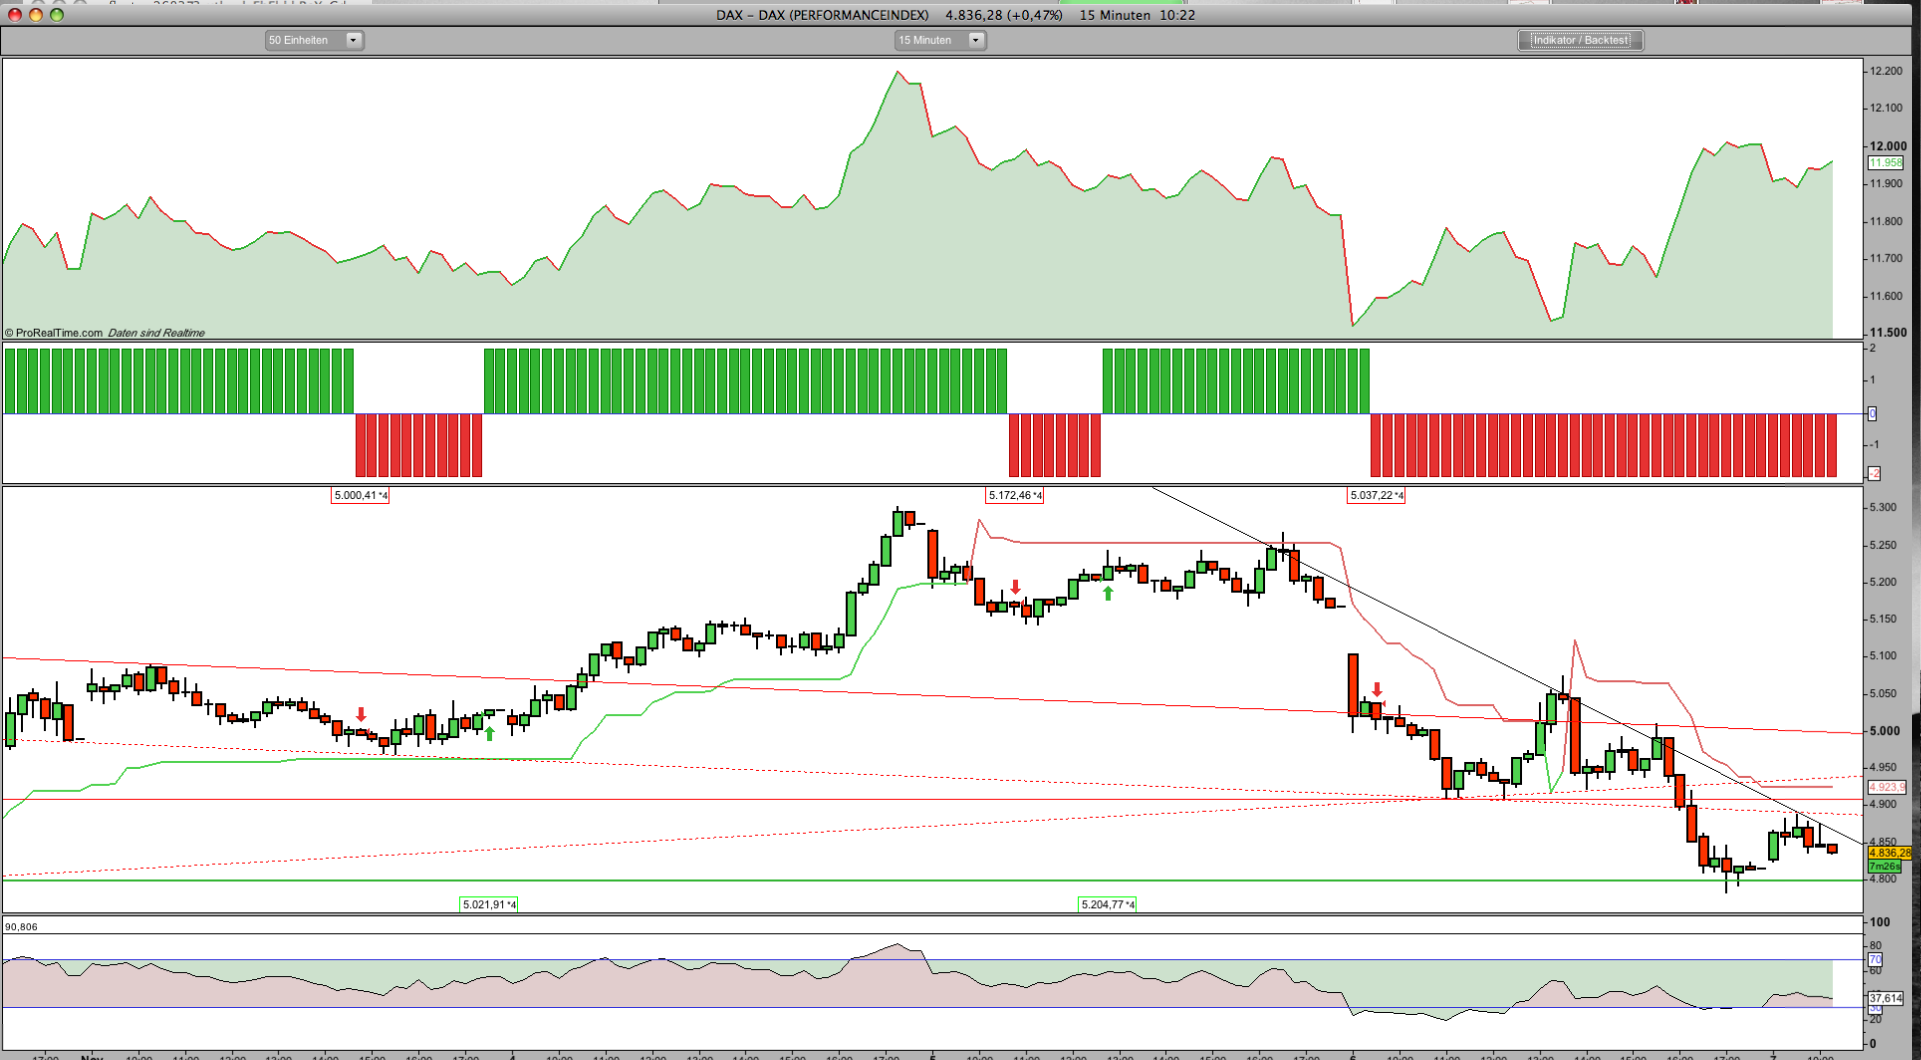This screenshot has height=1060, width=1921.
Task: Select the 5.204,77 buy signal label
Action: click(1108, 904)
